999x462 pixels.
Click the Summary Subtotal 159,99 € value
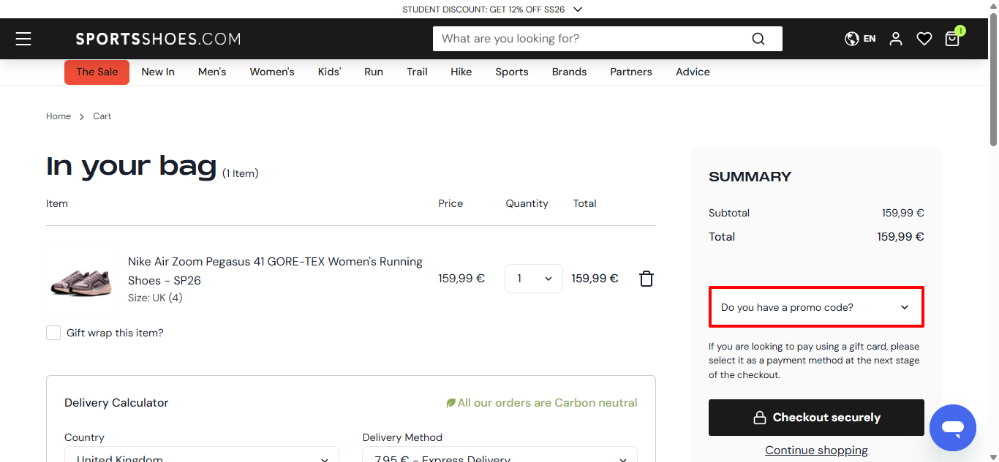pos(903,213)
